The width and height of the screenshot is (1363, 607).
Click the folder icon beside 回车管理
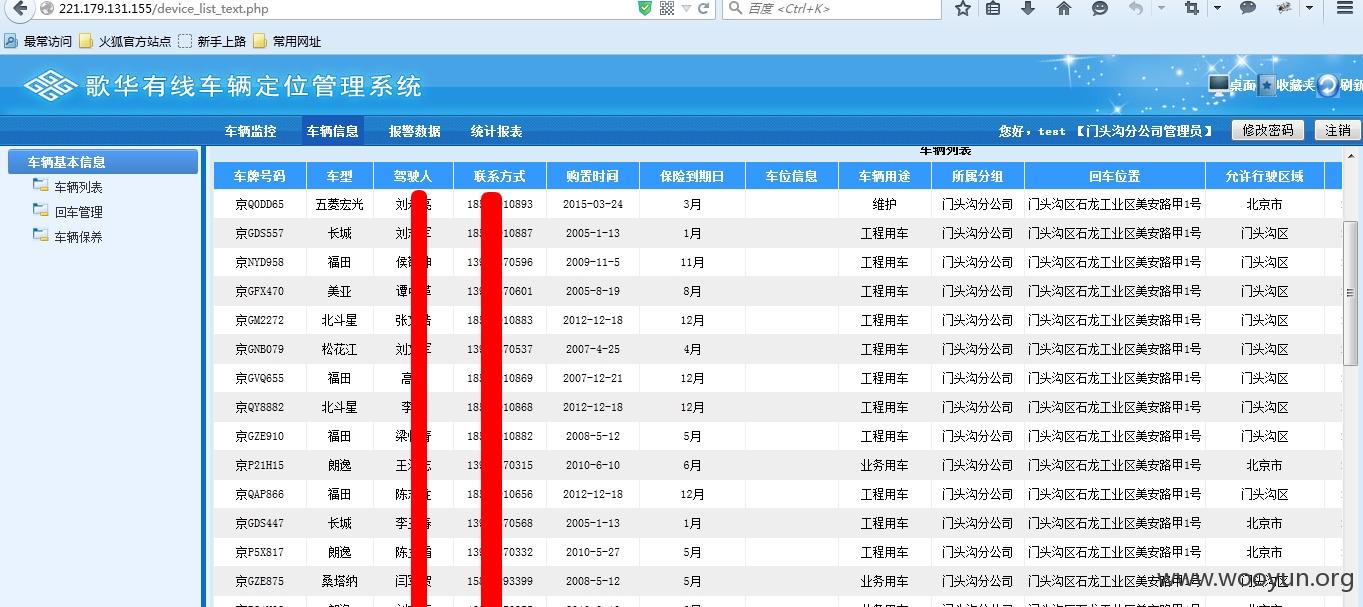[40, 211]
